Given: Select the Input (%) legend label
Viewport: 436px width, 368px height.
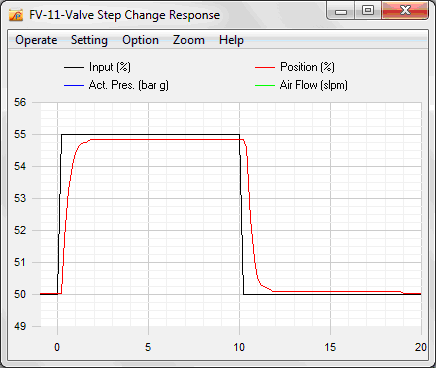Looking at the screenshot, I should [x=110, y=67].
